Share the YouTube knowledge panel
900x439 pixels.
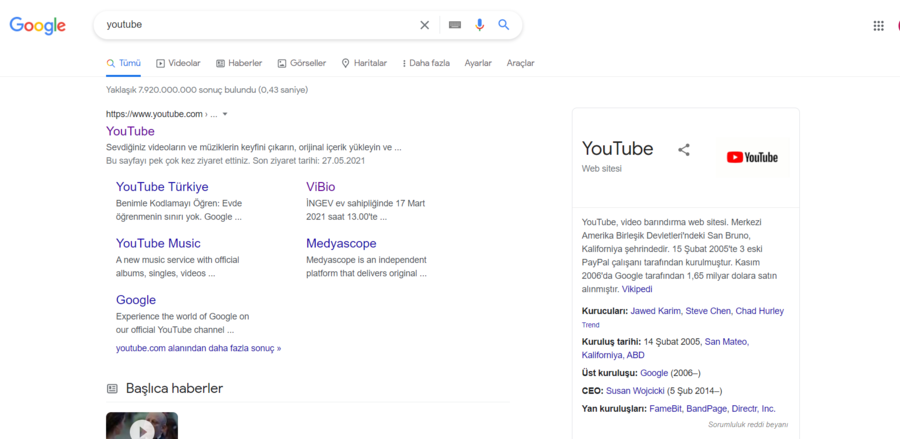(684, 150)
